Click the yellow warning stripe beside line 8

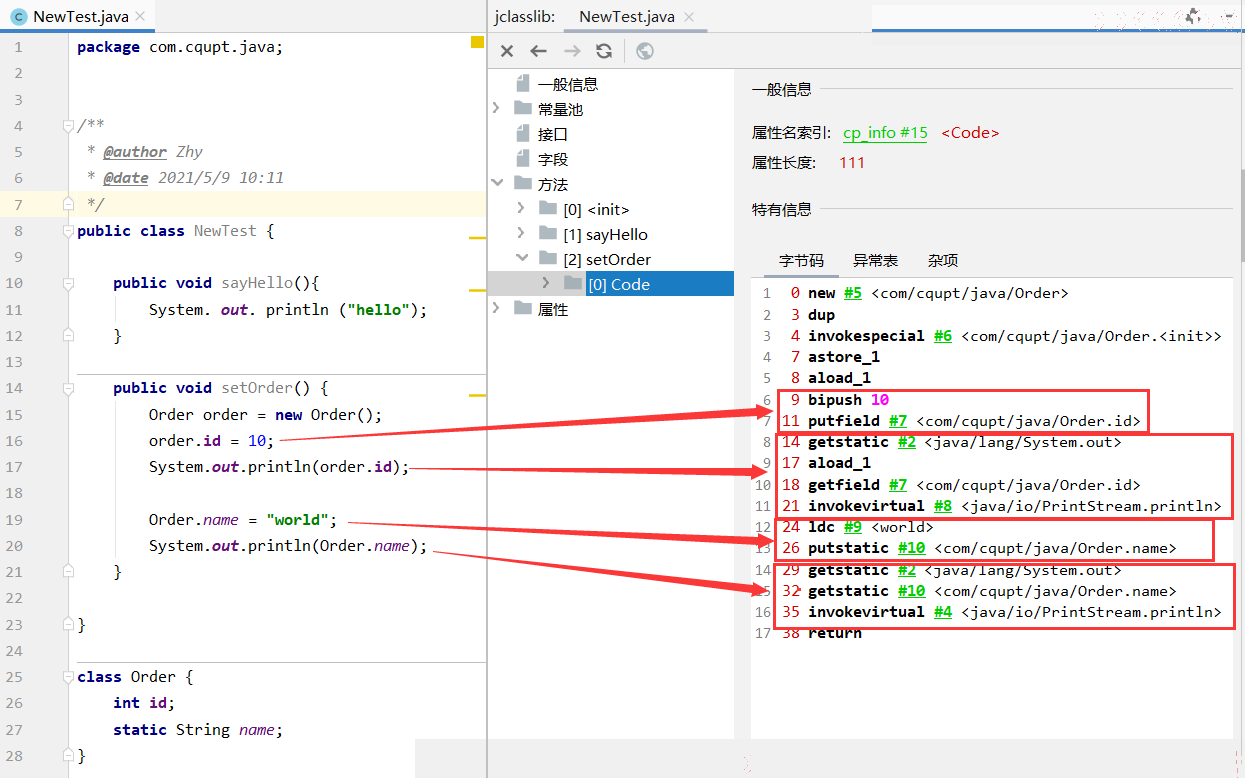click(x=477, y=238)
